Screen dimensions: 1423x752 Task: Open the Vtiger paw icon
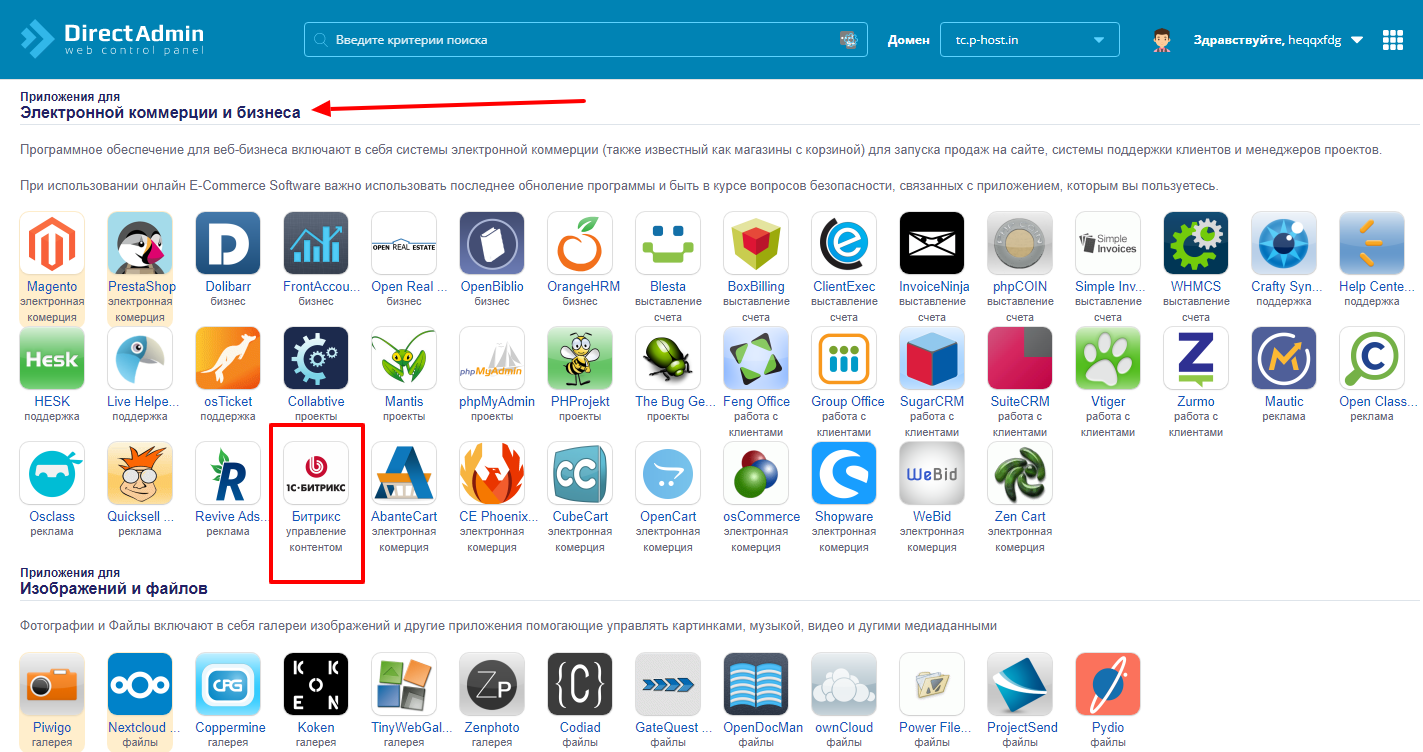1108,358
